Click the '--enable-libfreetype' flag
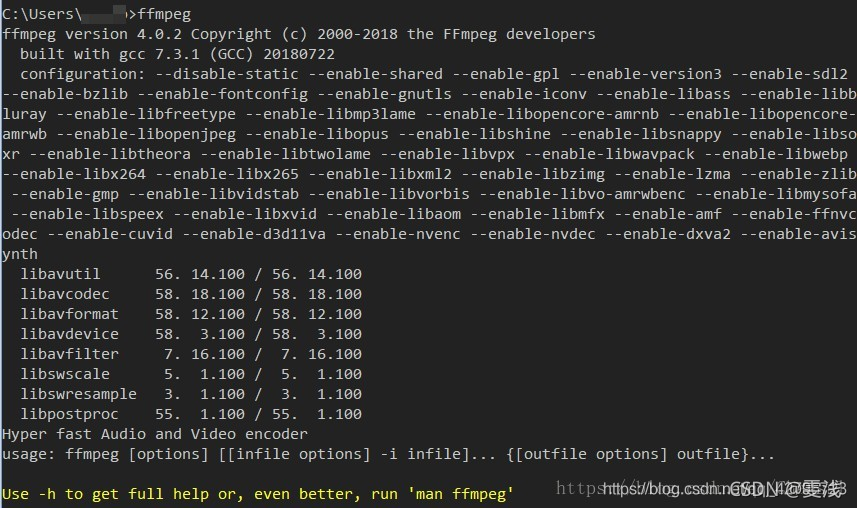 pyautogui.click(x=146, y=114)
